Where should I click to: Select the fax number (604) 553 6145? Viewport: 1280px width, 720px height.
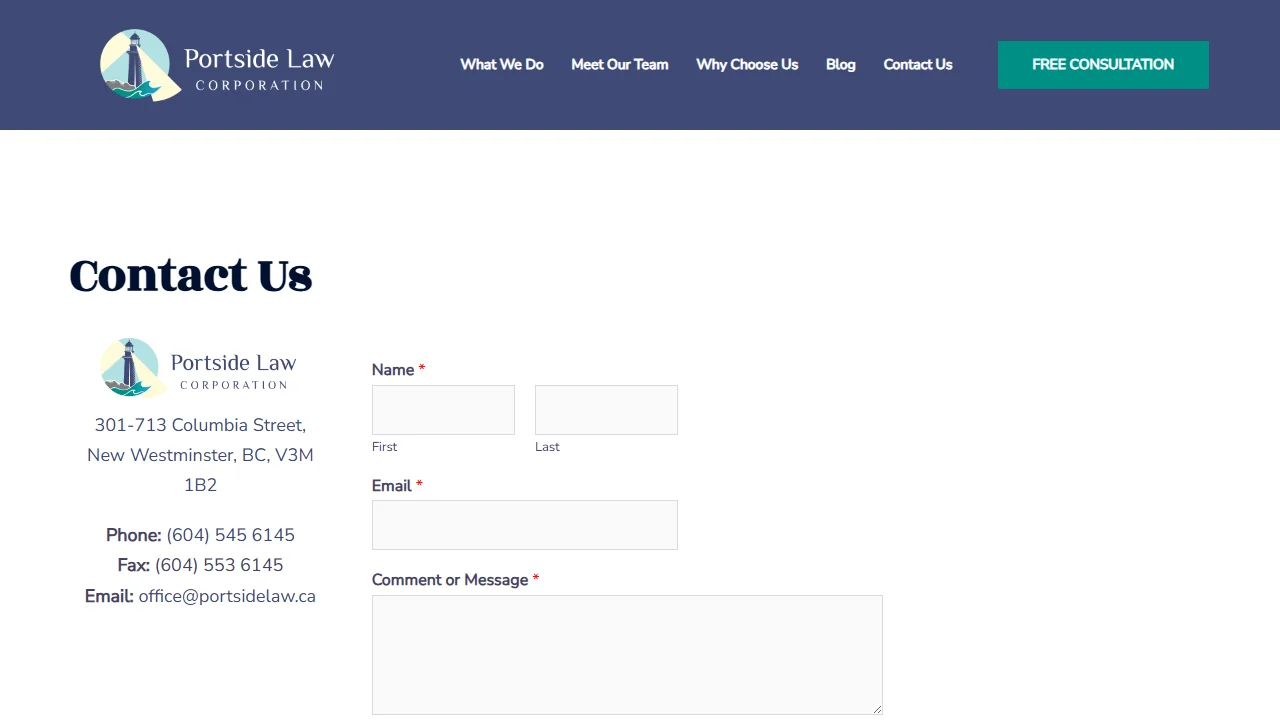[219, 565]
